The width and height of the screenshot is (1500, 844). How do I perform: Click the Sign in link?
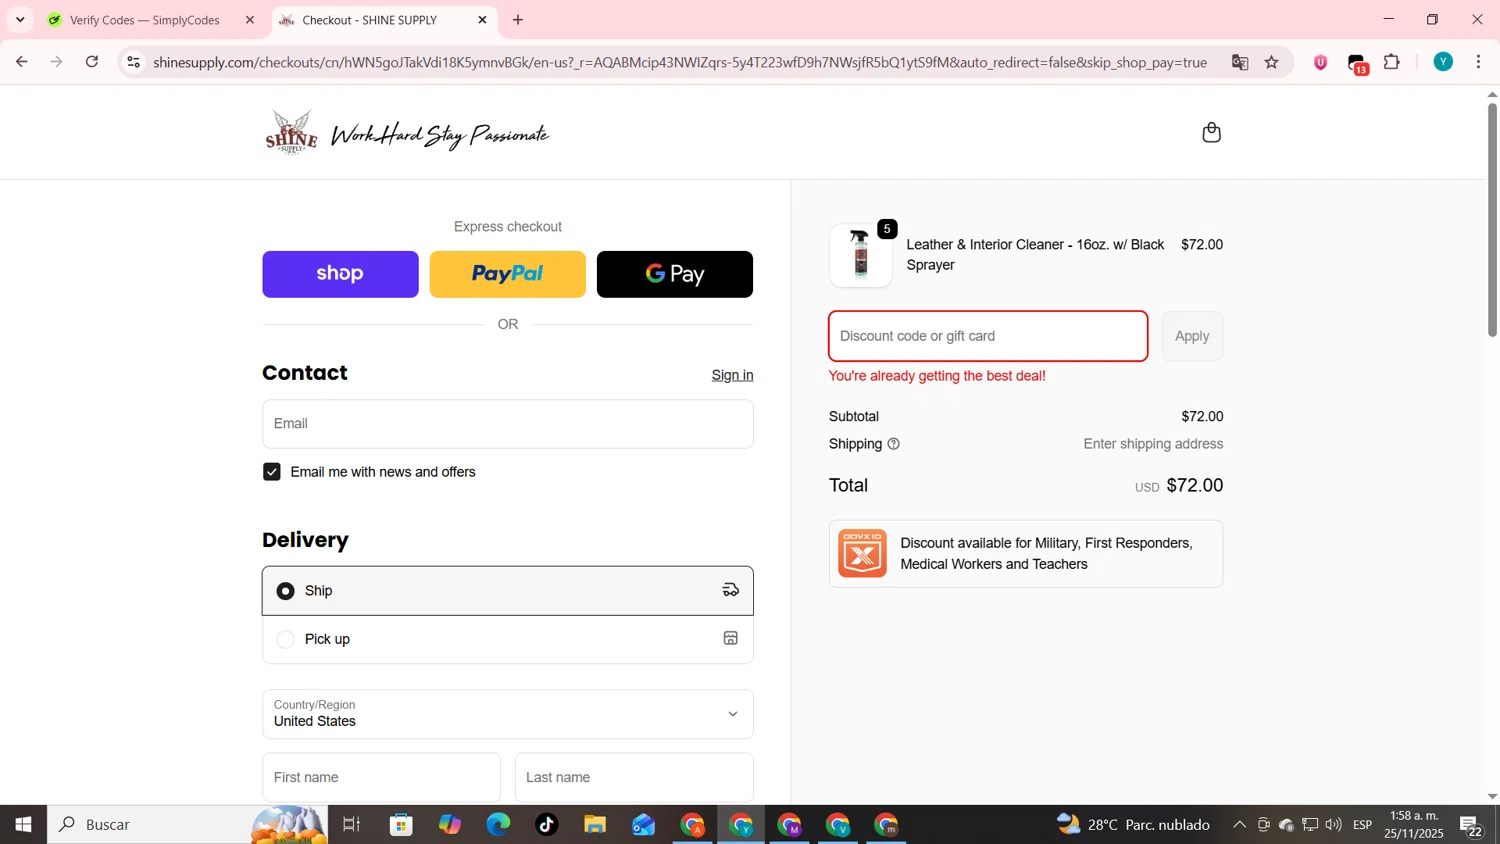click(x=732, y=375)
